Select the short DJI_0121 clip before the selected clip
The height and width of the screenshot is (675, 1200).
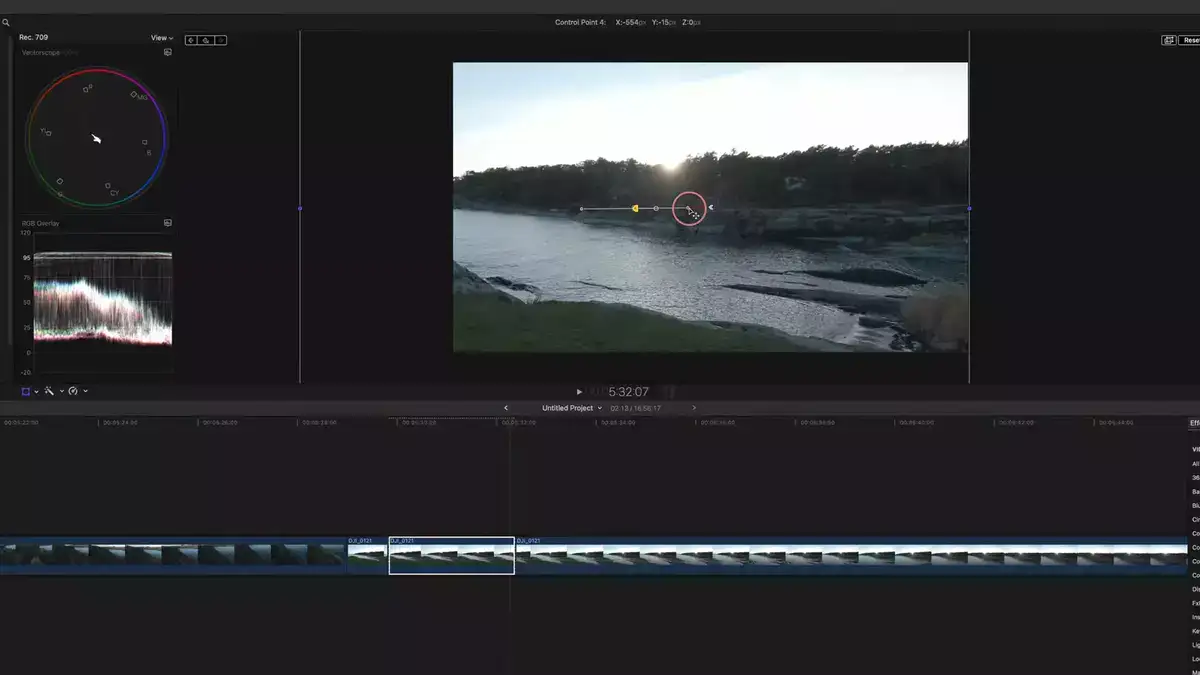367,555
